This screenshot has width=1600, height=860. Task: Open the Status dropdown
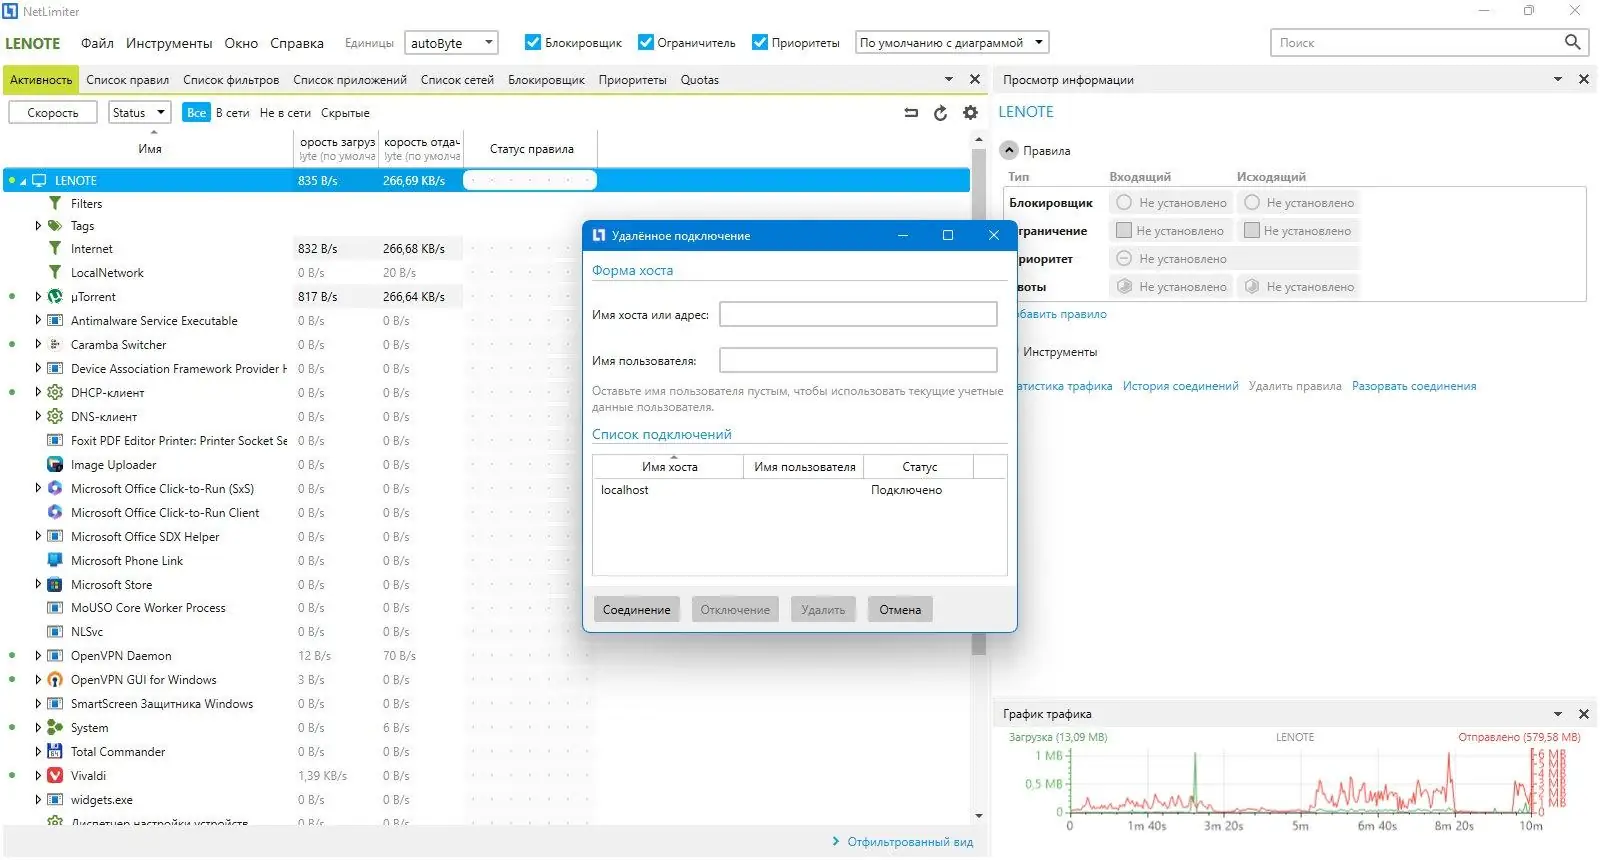[x=139, y=113]
